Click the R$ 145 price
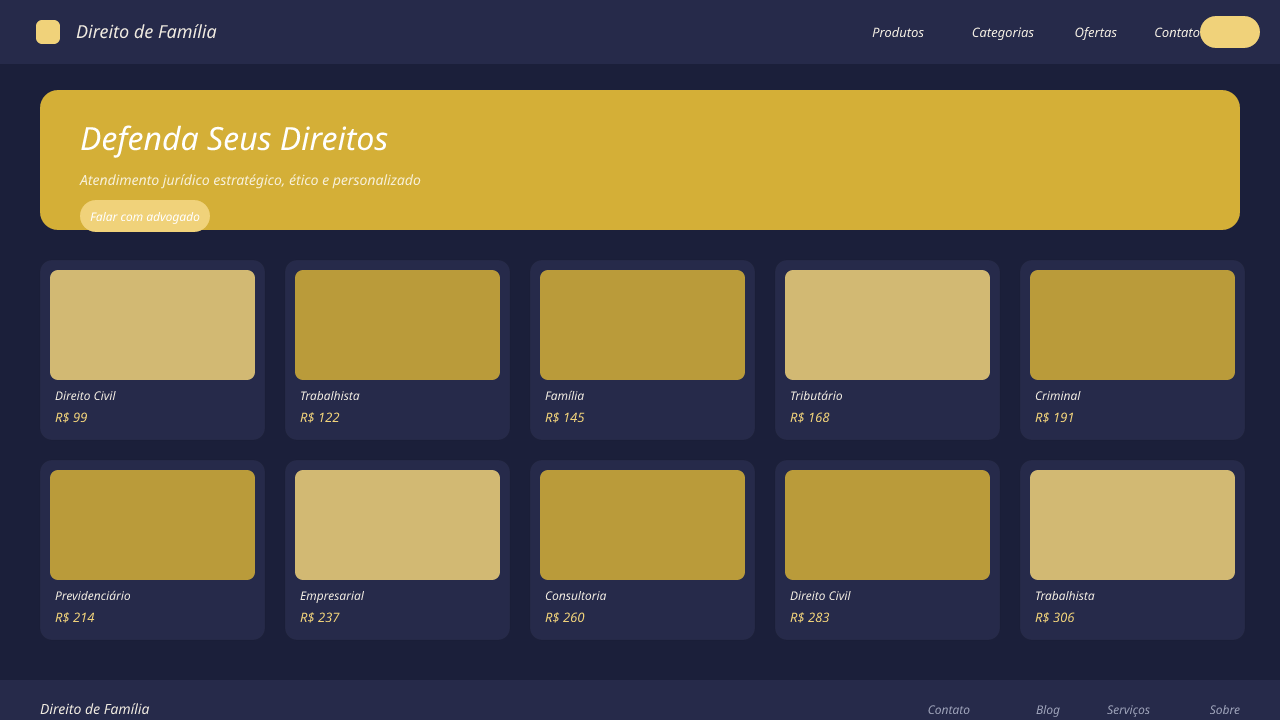1280x720 pixels. pos(565,418)
